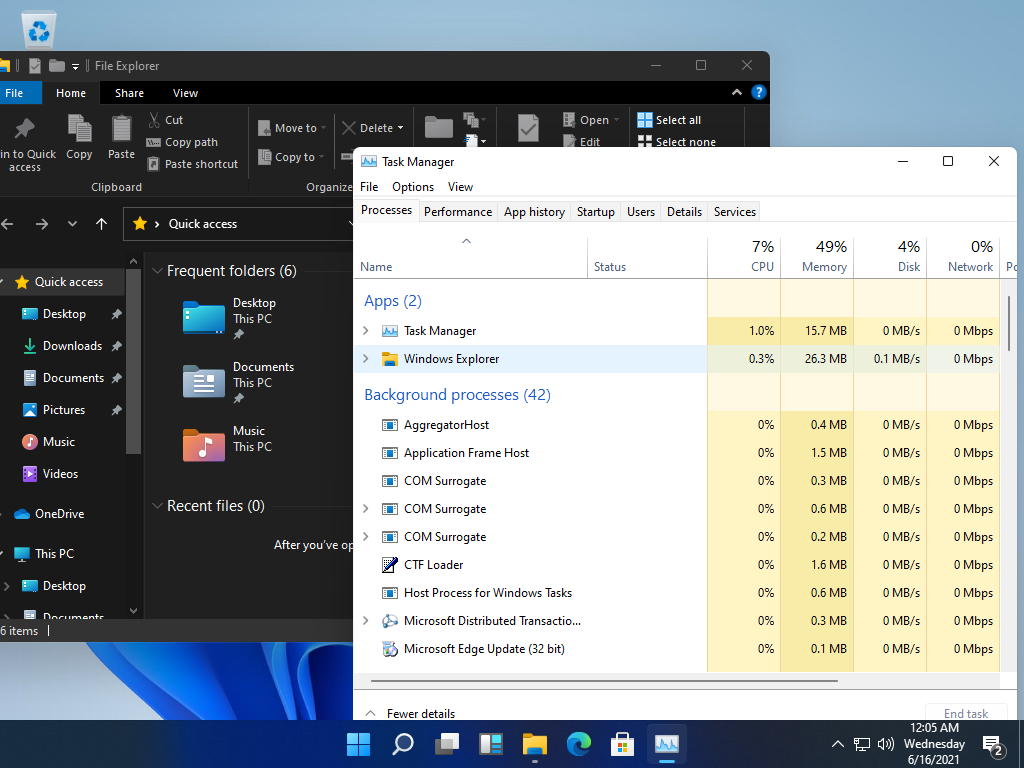Switch to Performance tab in Task Manager
The image size is (1024, 768).
[x=458, y=212]
